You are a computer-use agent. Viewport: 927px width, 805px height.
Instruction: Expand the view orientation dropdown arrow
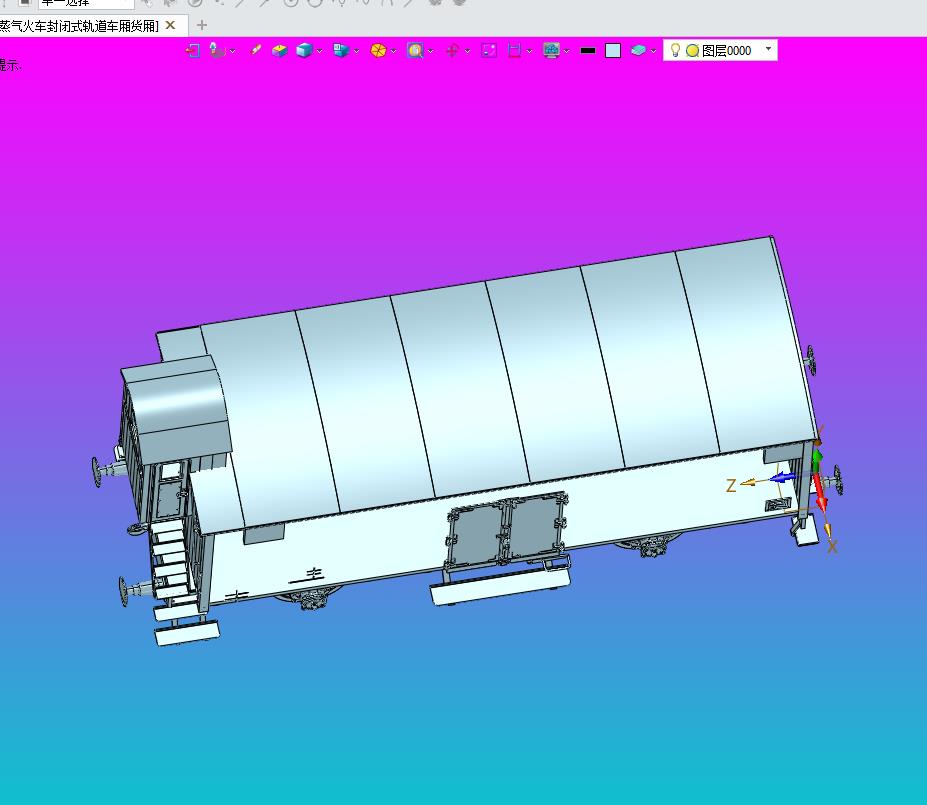coord(356,51)
